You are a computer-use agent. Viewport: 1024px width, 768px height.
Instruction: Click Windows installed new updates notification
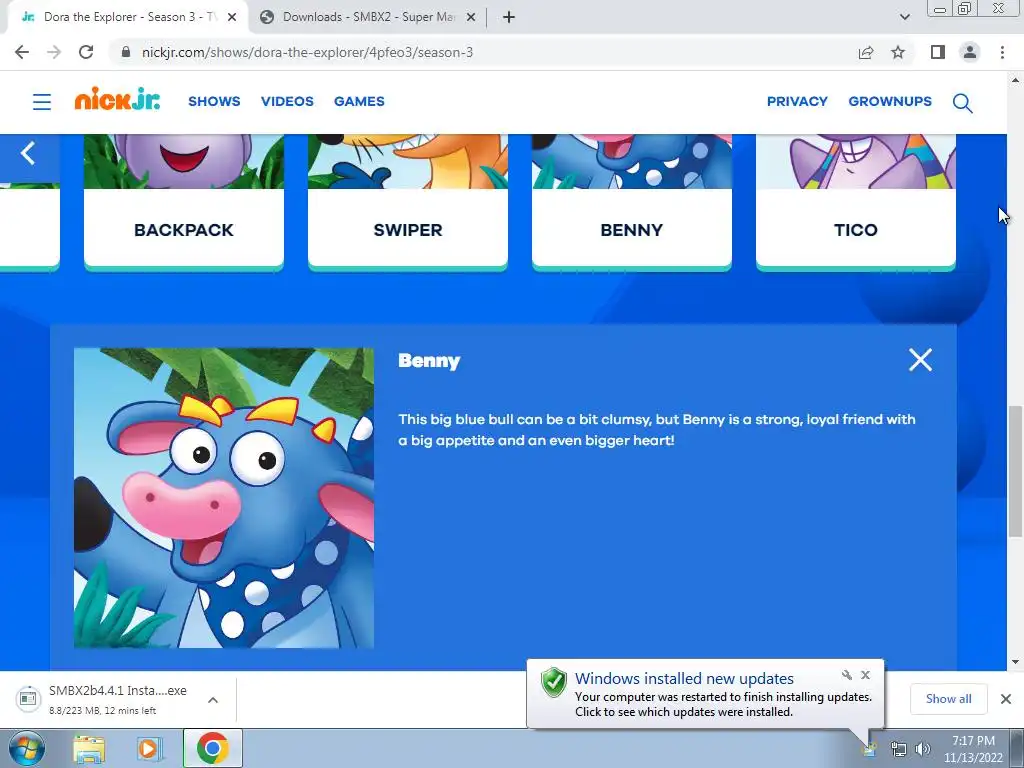coord(705,694)
